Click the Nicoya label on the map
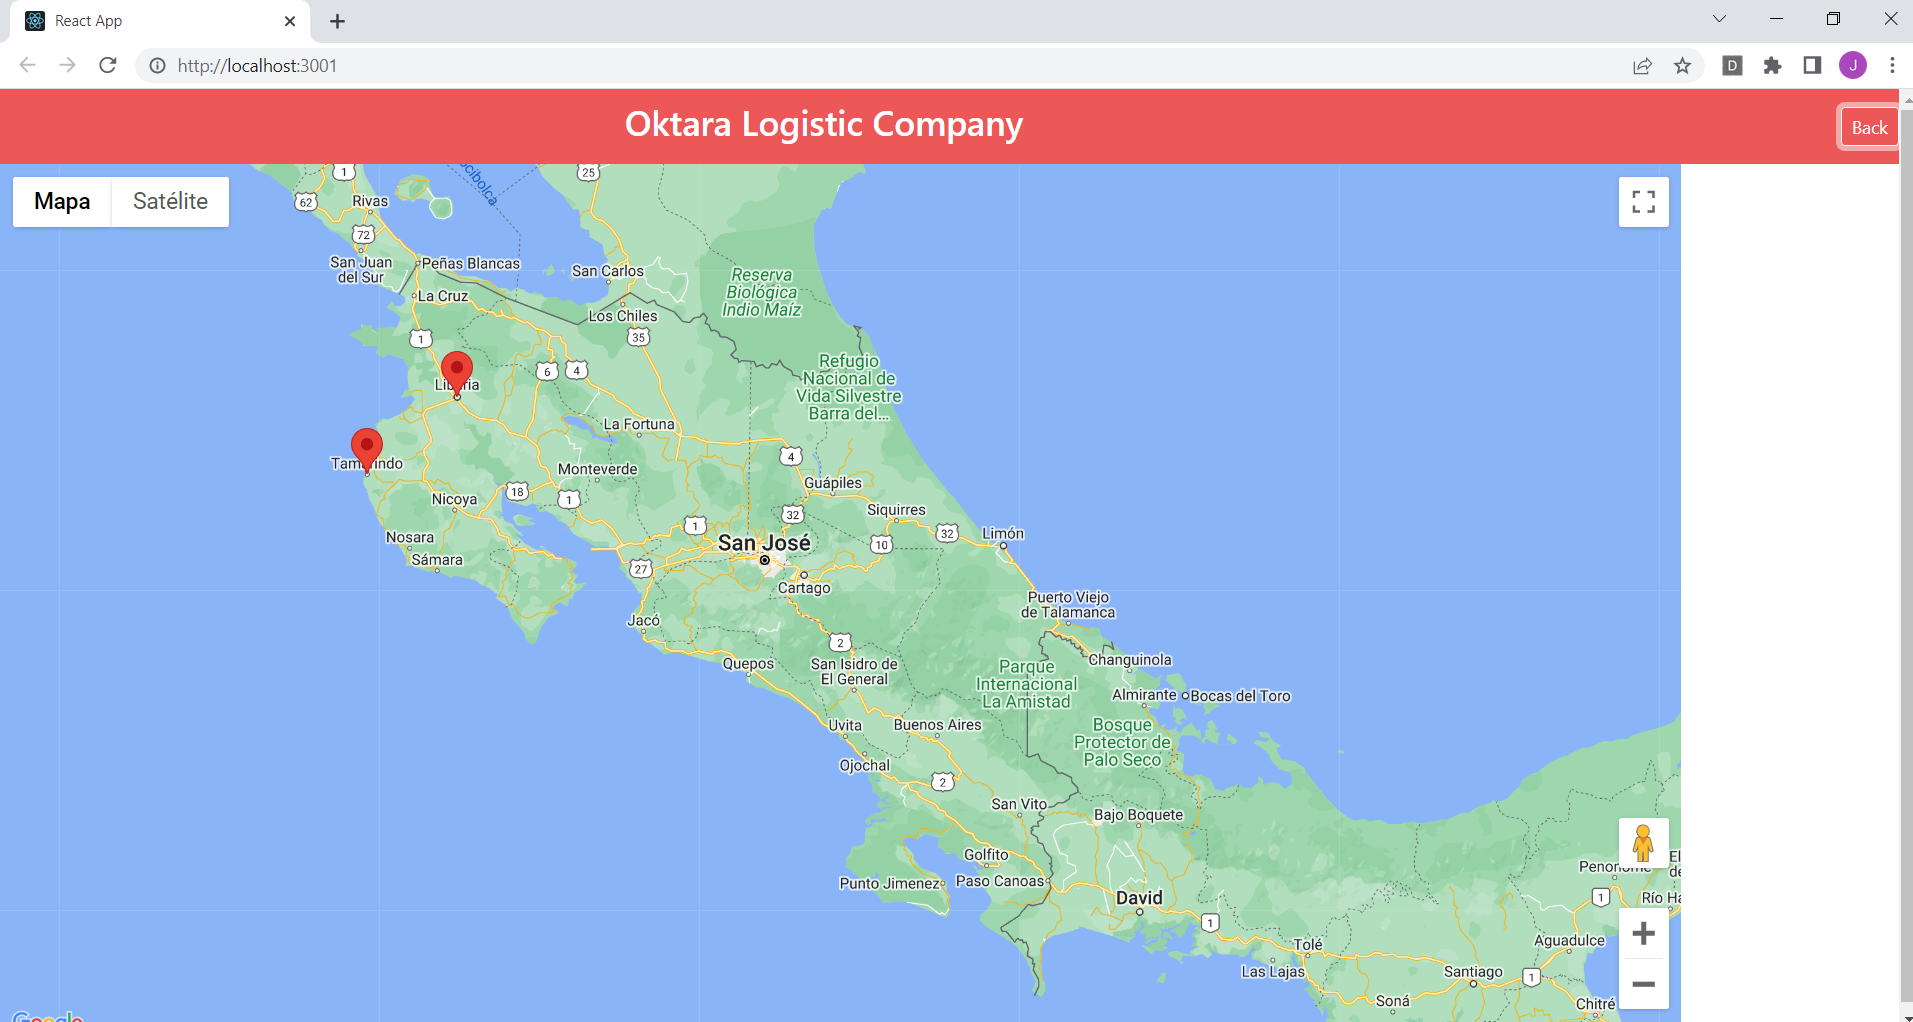The height and width of the screenshot is (1022, 1913). [454, 499]
